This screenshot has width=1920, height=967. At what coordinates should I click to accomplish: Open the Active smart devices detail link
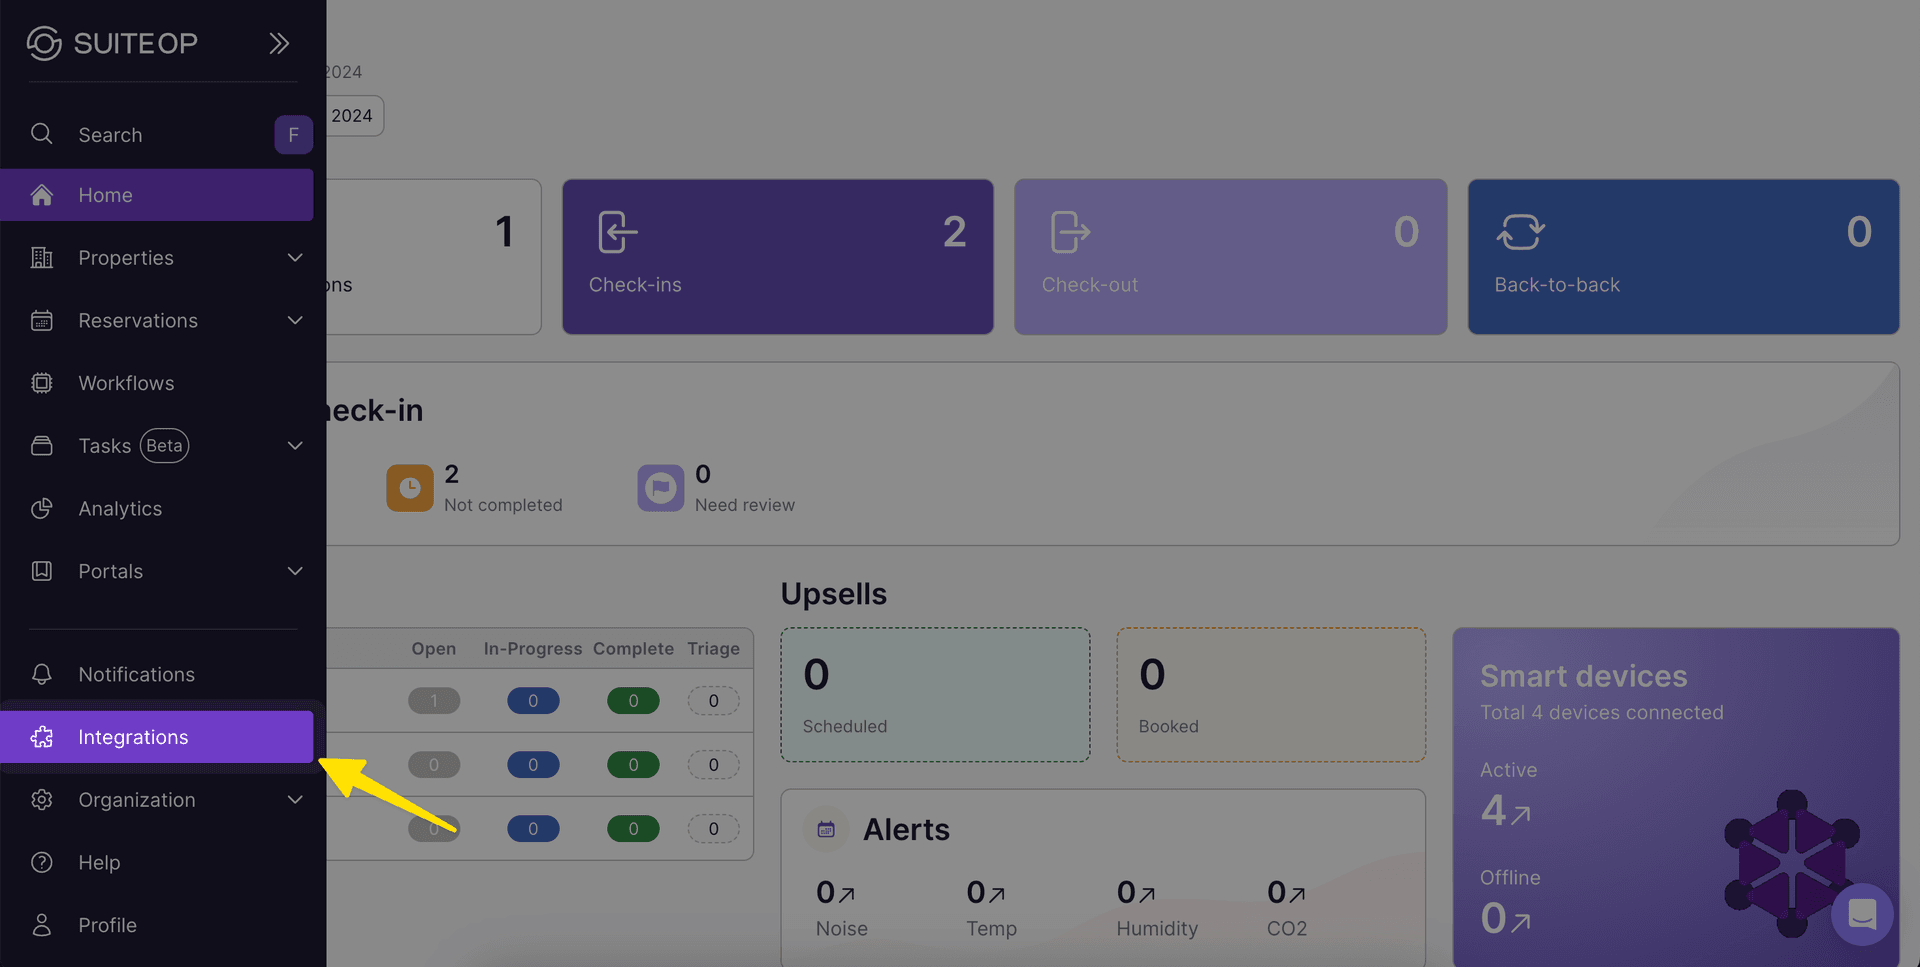pos(1519,814)
